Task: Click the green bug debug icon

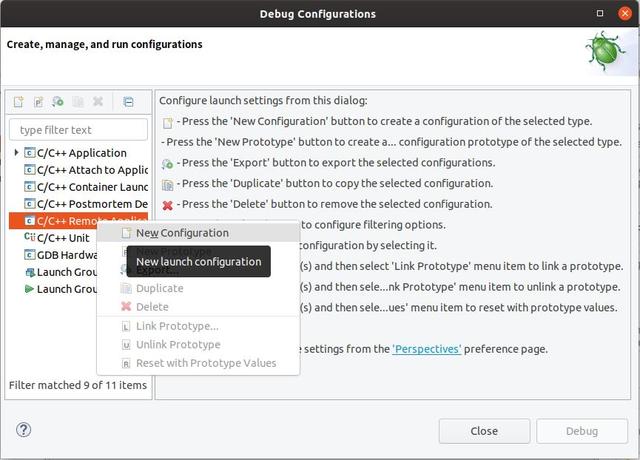Action: (606, 52)
